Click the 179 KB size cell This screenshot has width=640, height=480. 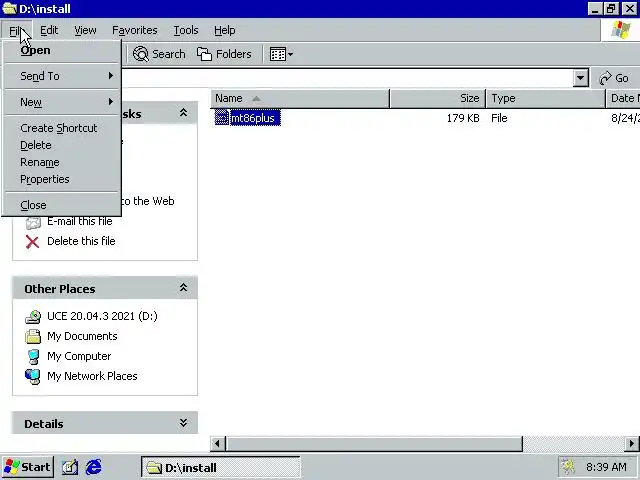point(463,118)
